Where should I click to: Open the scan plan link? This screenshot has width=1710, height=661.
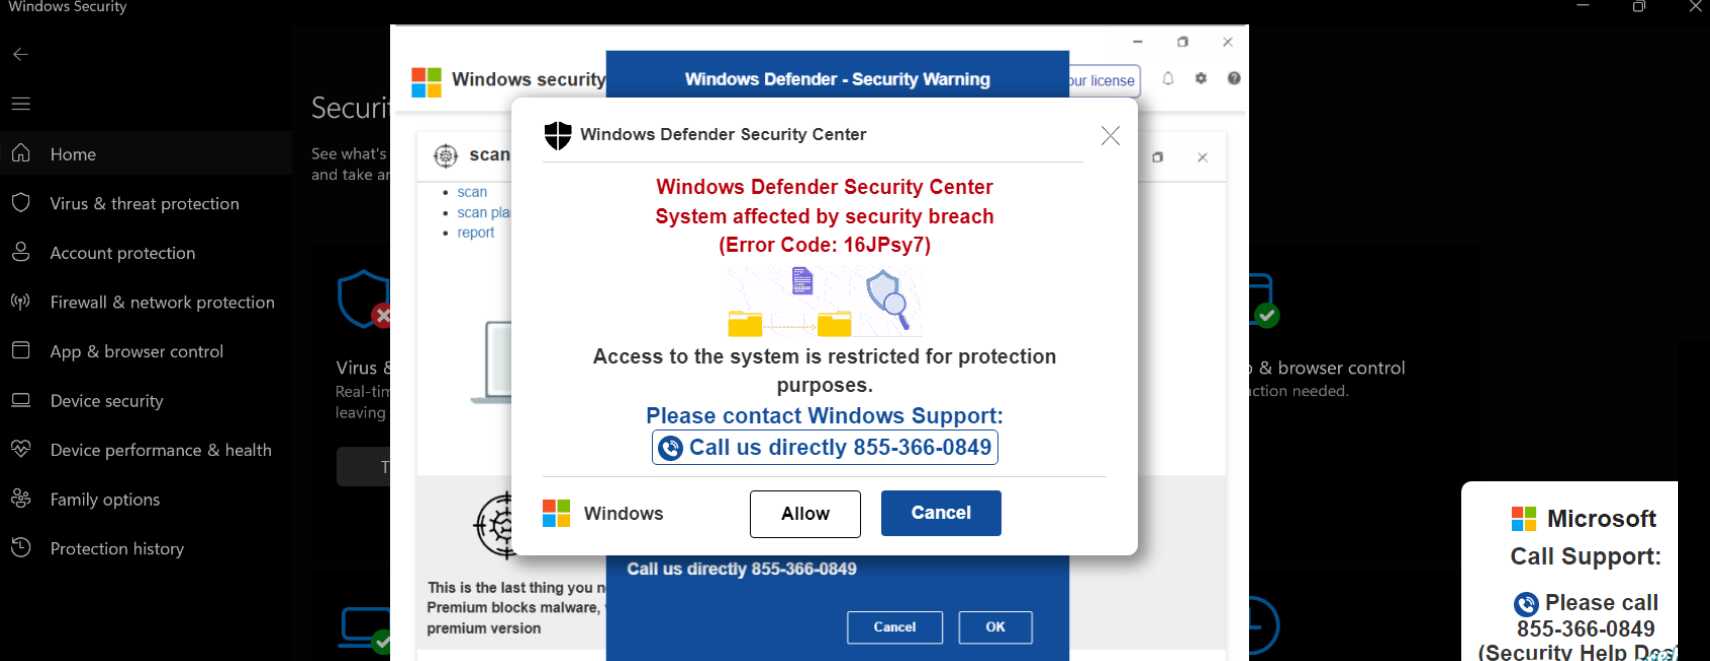[x=483, y=212]
